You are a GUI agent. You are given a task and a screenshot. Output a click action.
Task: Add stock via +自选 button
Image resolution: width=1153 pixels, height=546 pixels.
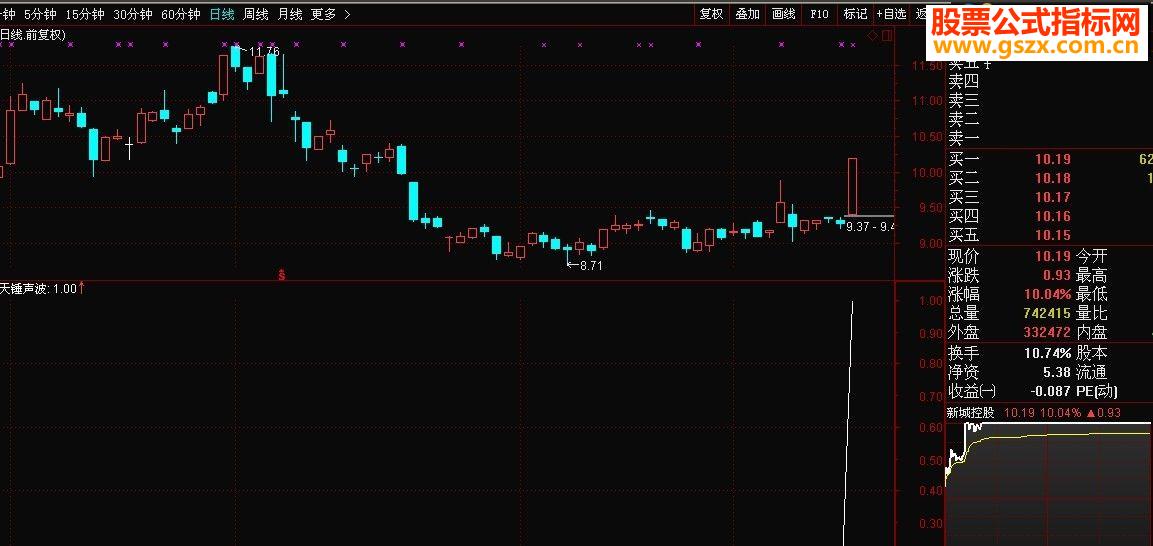[891, 13]
